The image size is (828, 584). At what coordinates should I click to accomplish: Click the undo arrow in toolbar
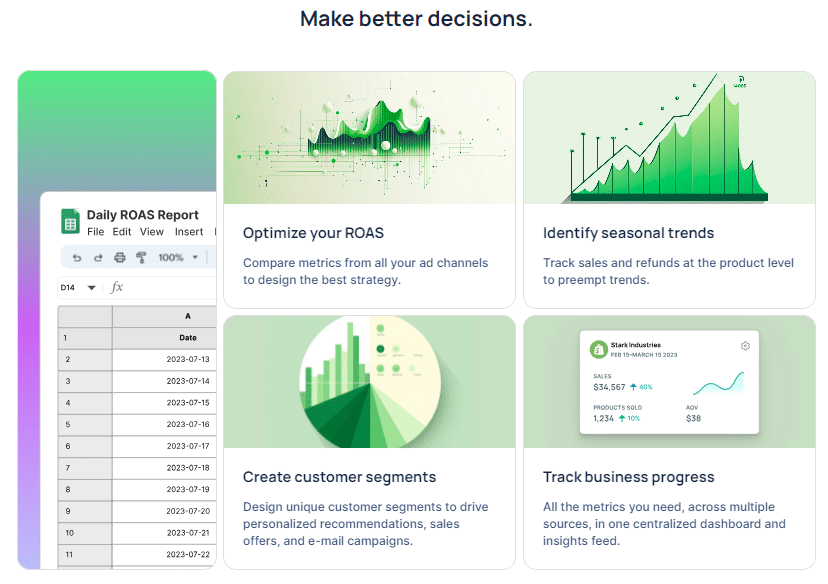click(x=77, y=258)
